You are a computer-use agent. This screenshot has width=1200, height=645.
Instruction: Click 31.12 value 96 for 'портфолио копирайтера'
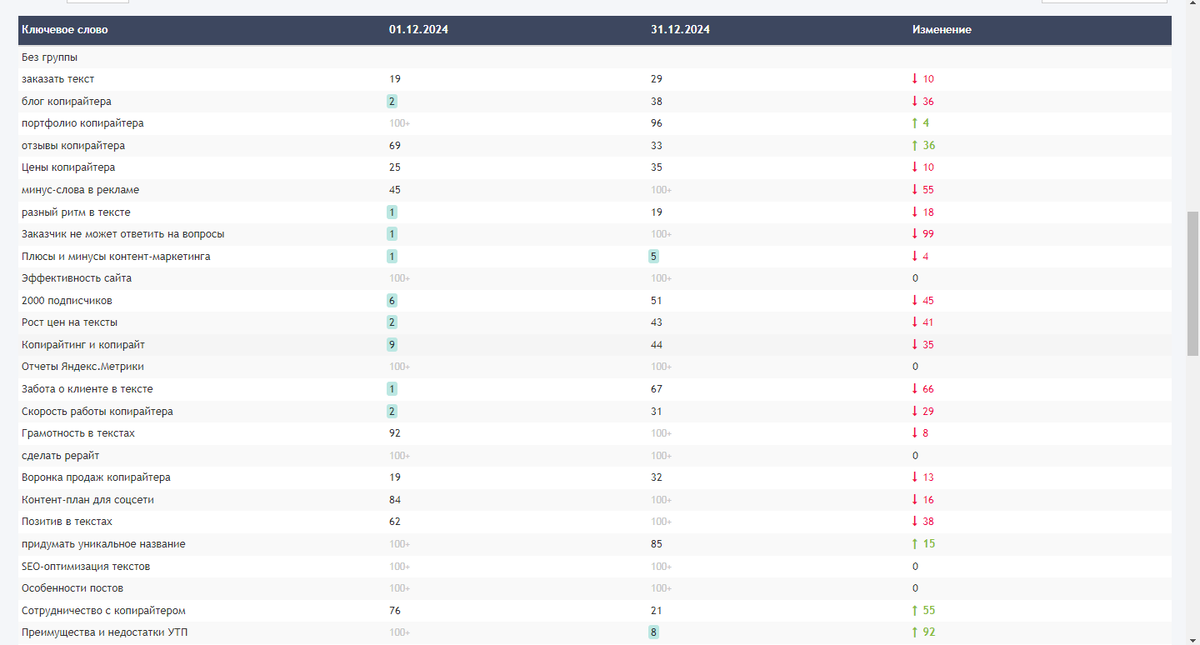tap(656, 123)
